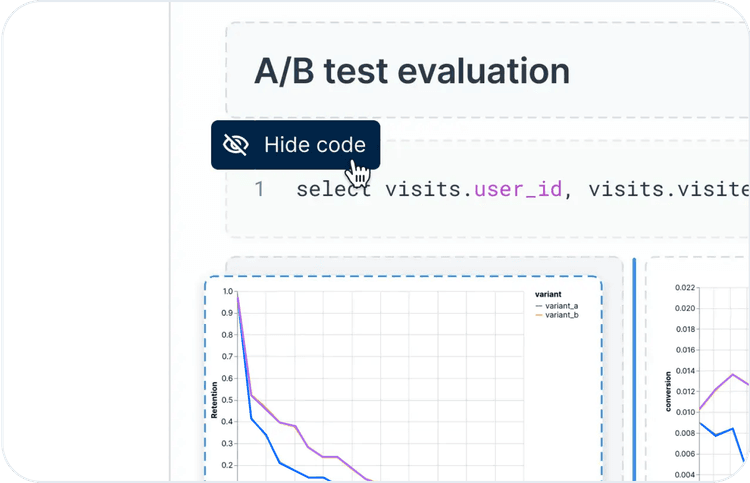Click line number 1 in code cell
The image size is (750, 483).
click(260, 188)
